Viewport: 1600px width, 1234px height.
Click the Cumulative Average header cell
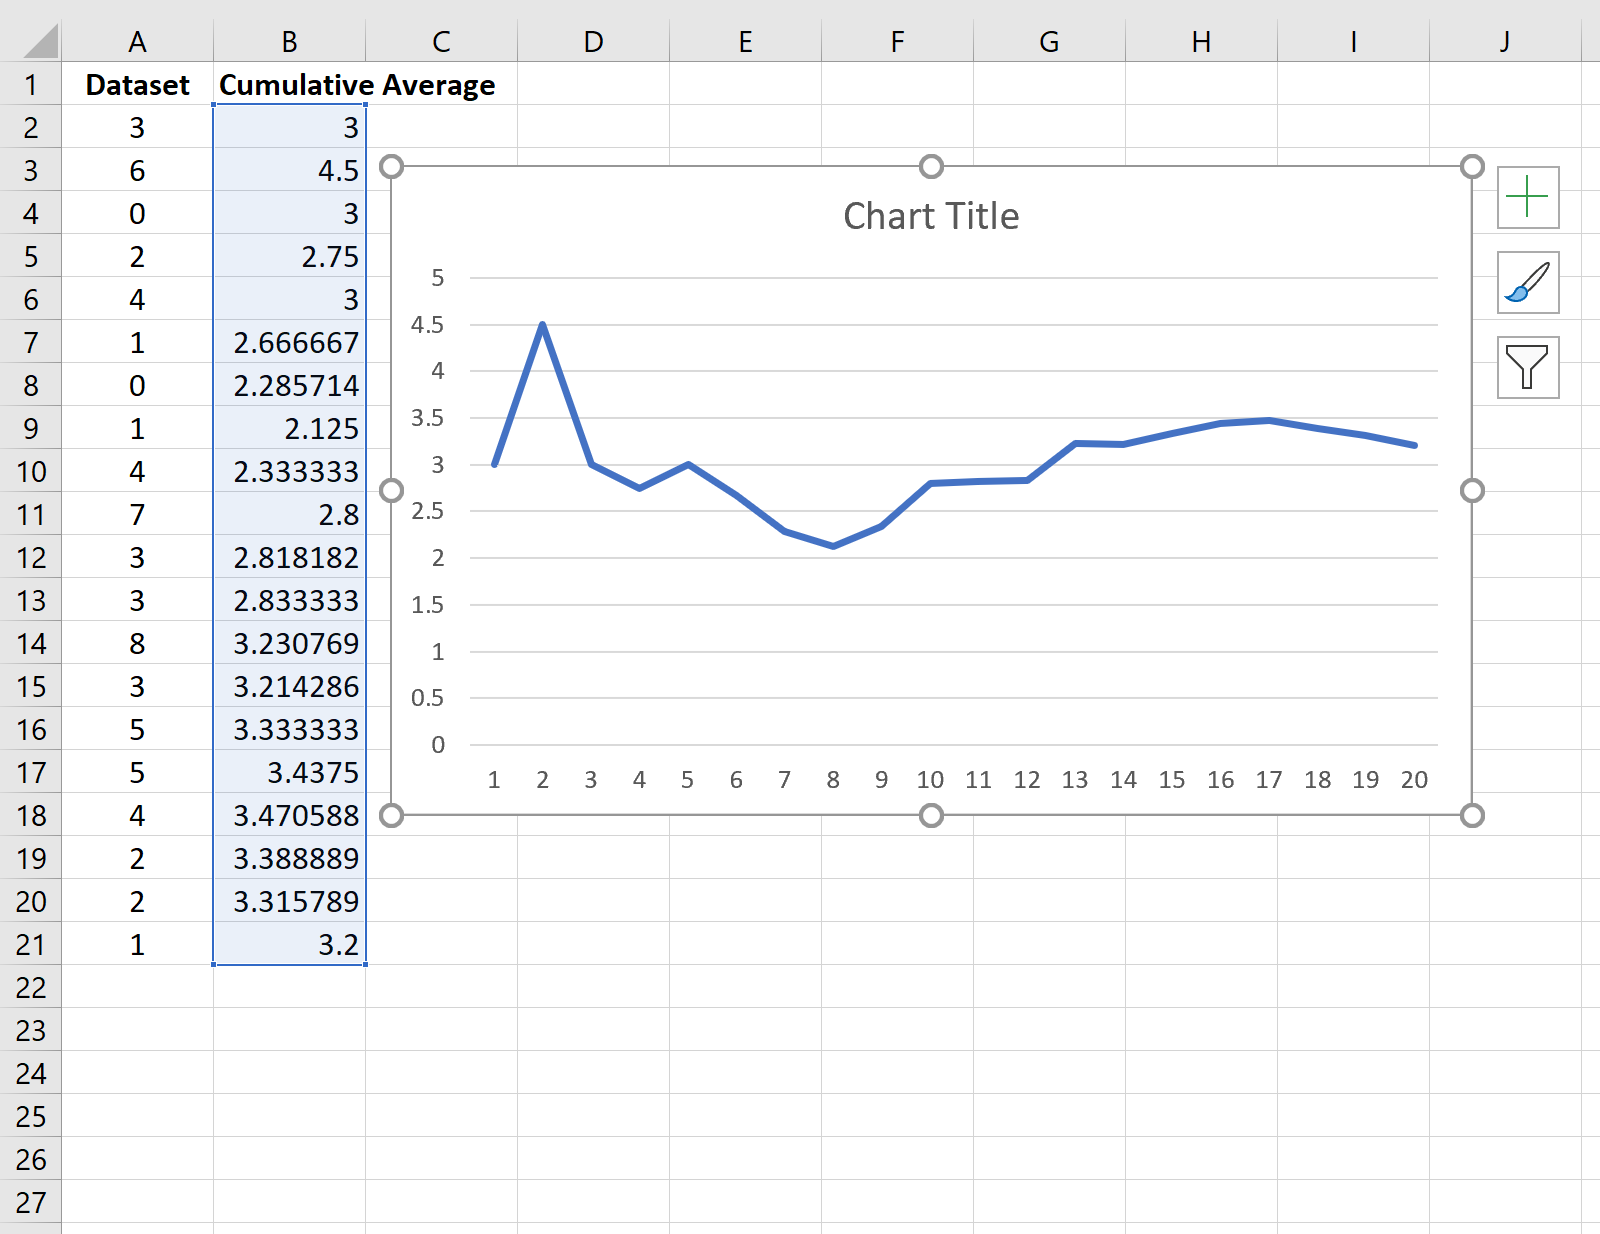pos(289,85)
